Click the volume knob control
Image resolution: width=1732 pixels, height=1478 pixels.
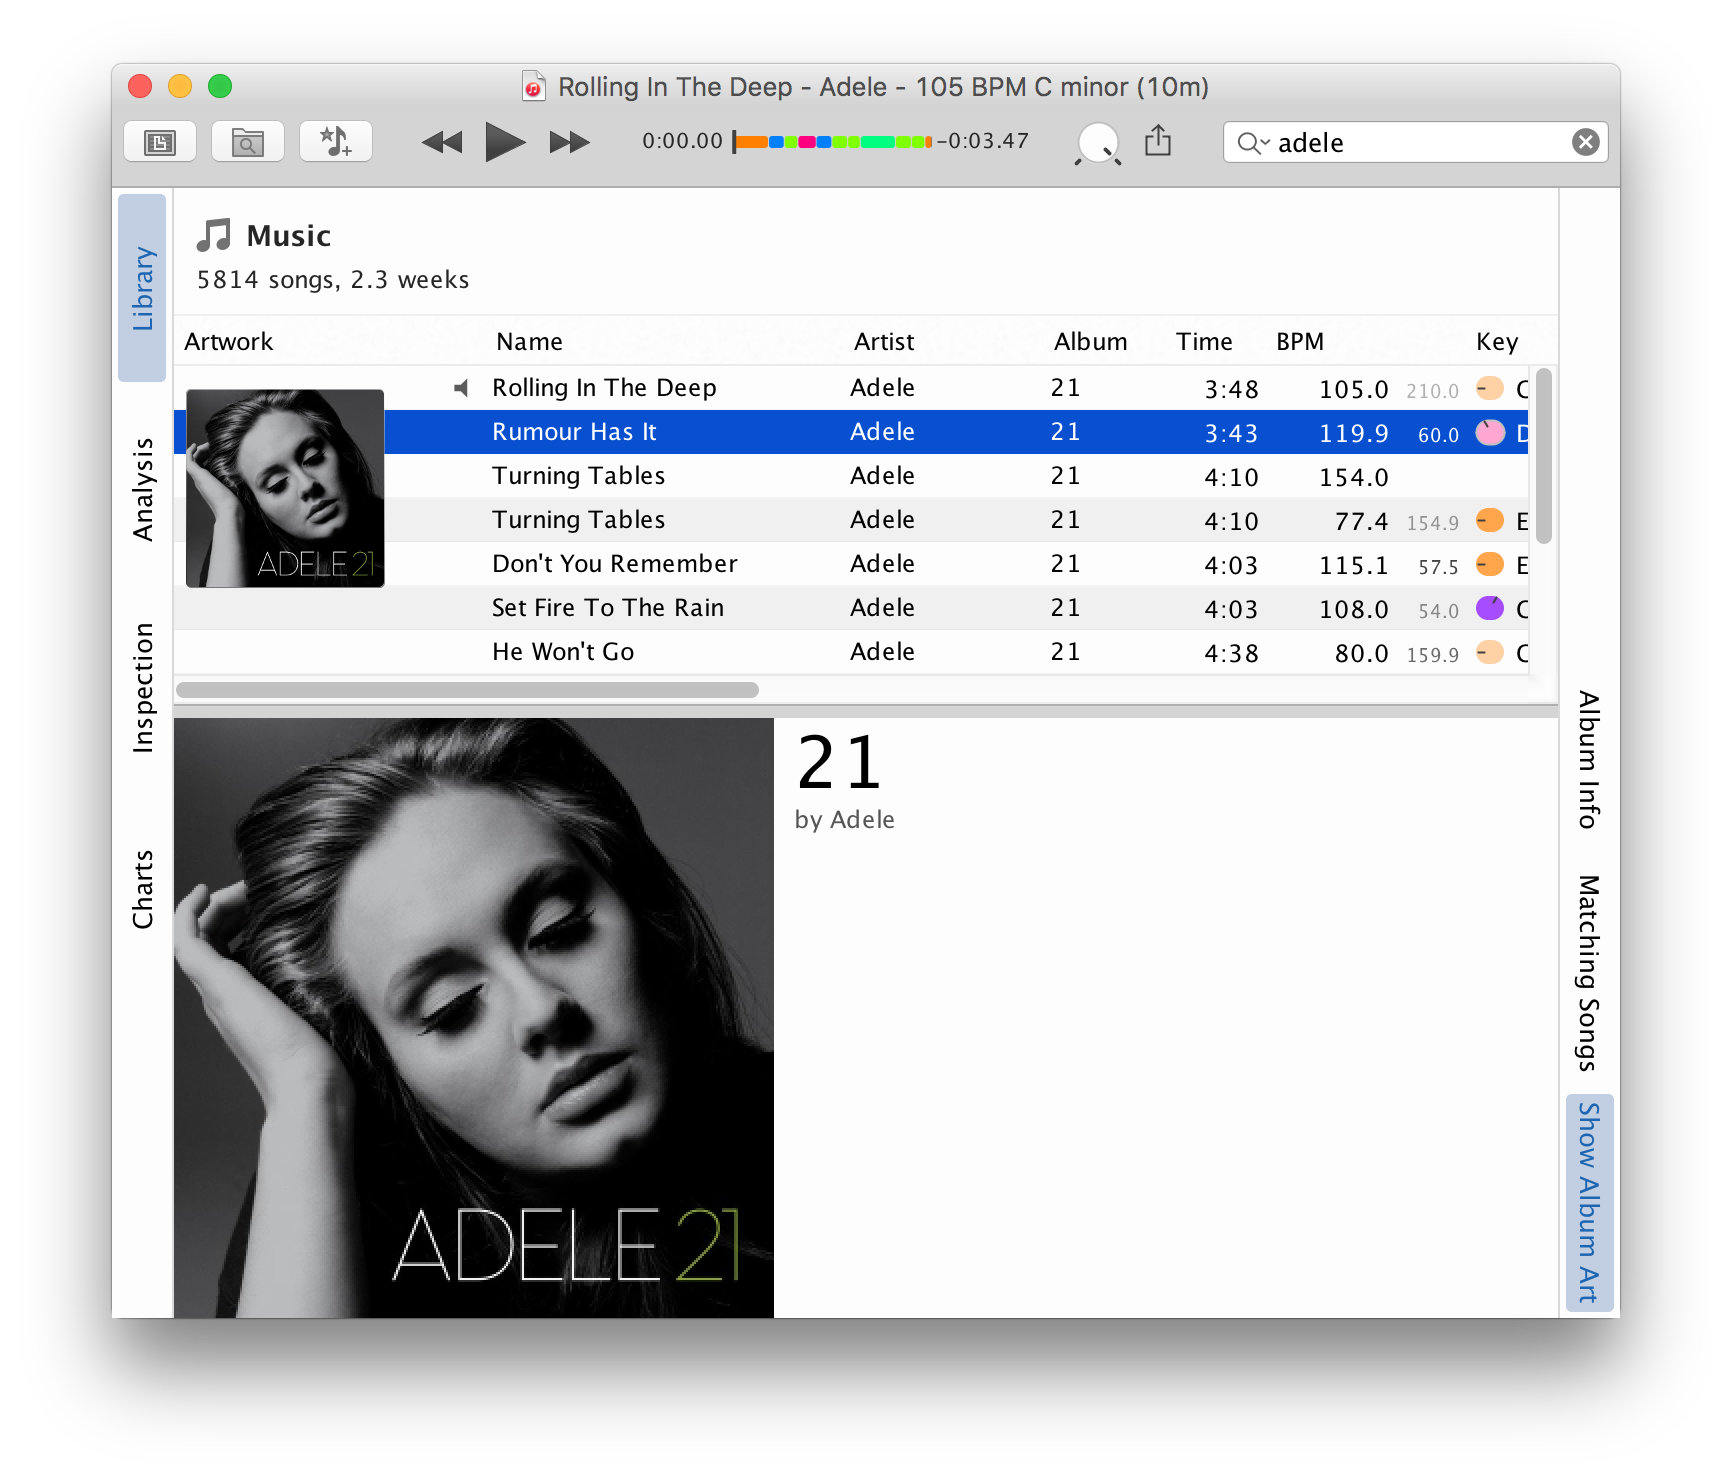(x=1098, y=143)
